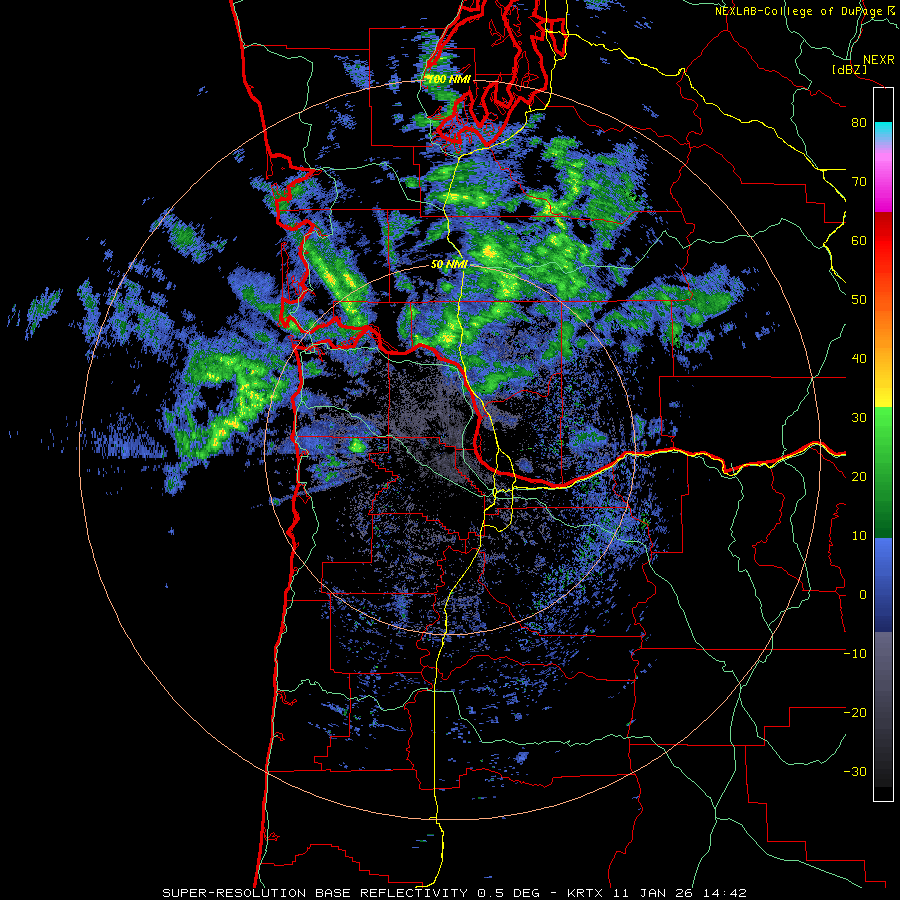Click the -10 value on the dBZ scale
This screenshot has width=900, height=900.
(855, 654)
